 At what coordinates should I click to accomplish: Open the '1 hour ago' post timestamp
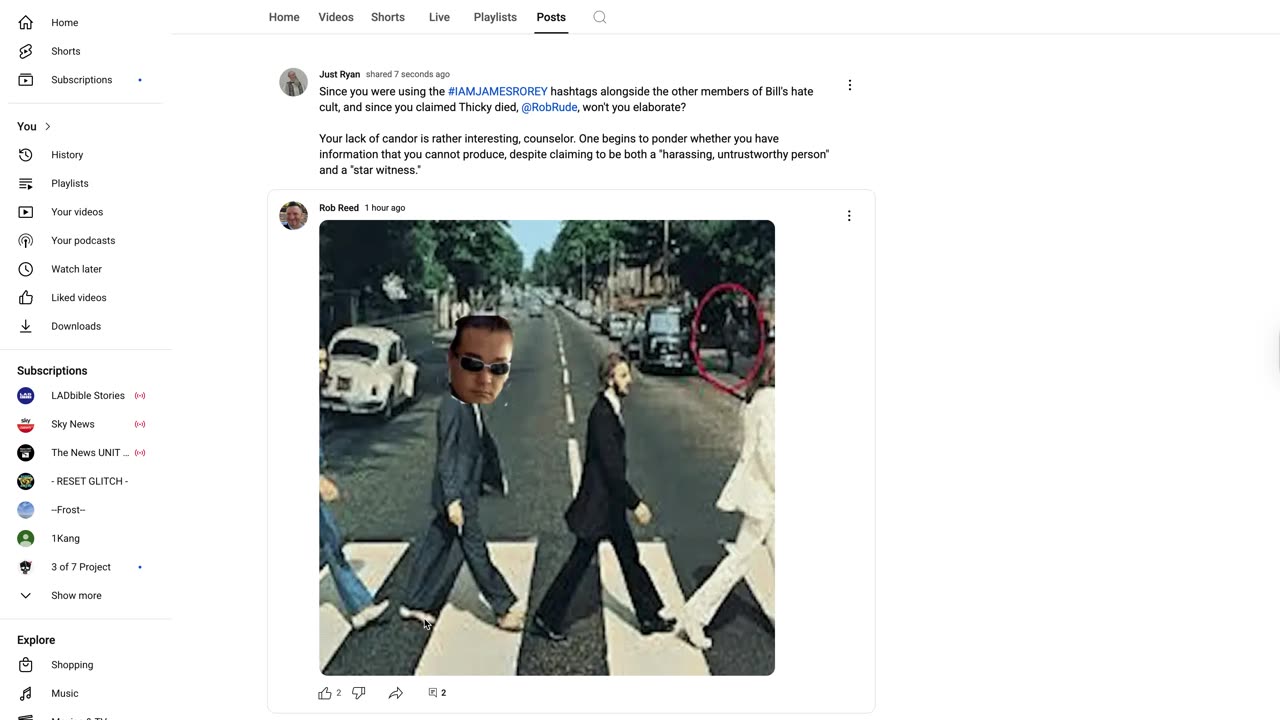coord(385,208)
